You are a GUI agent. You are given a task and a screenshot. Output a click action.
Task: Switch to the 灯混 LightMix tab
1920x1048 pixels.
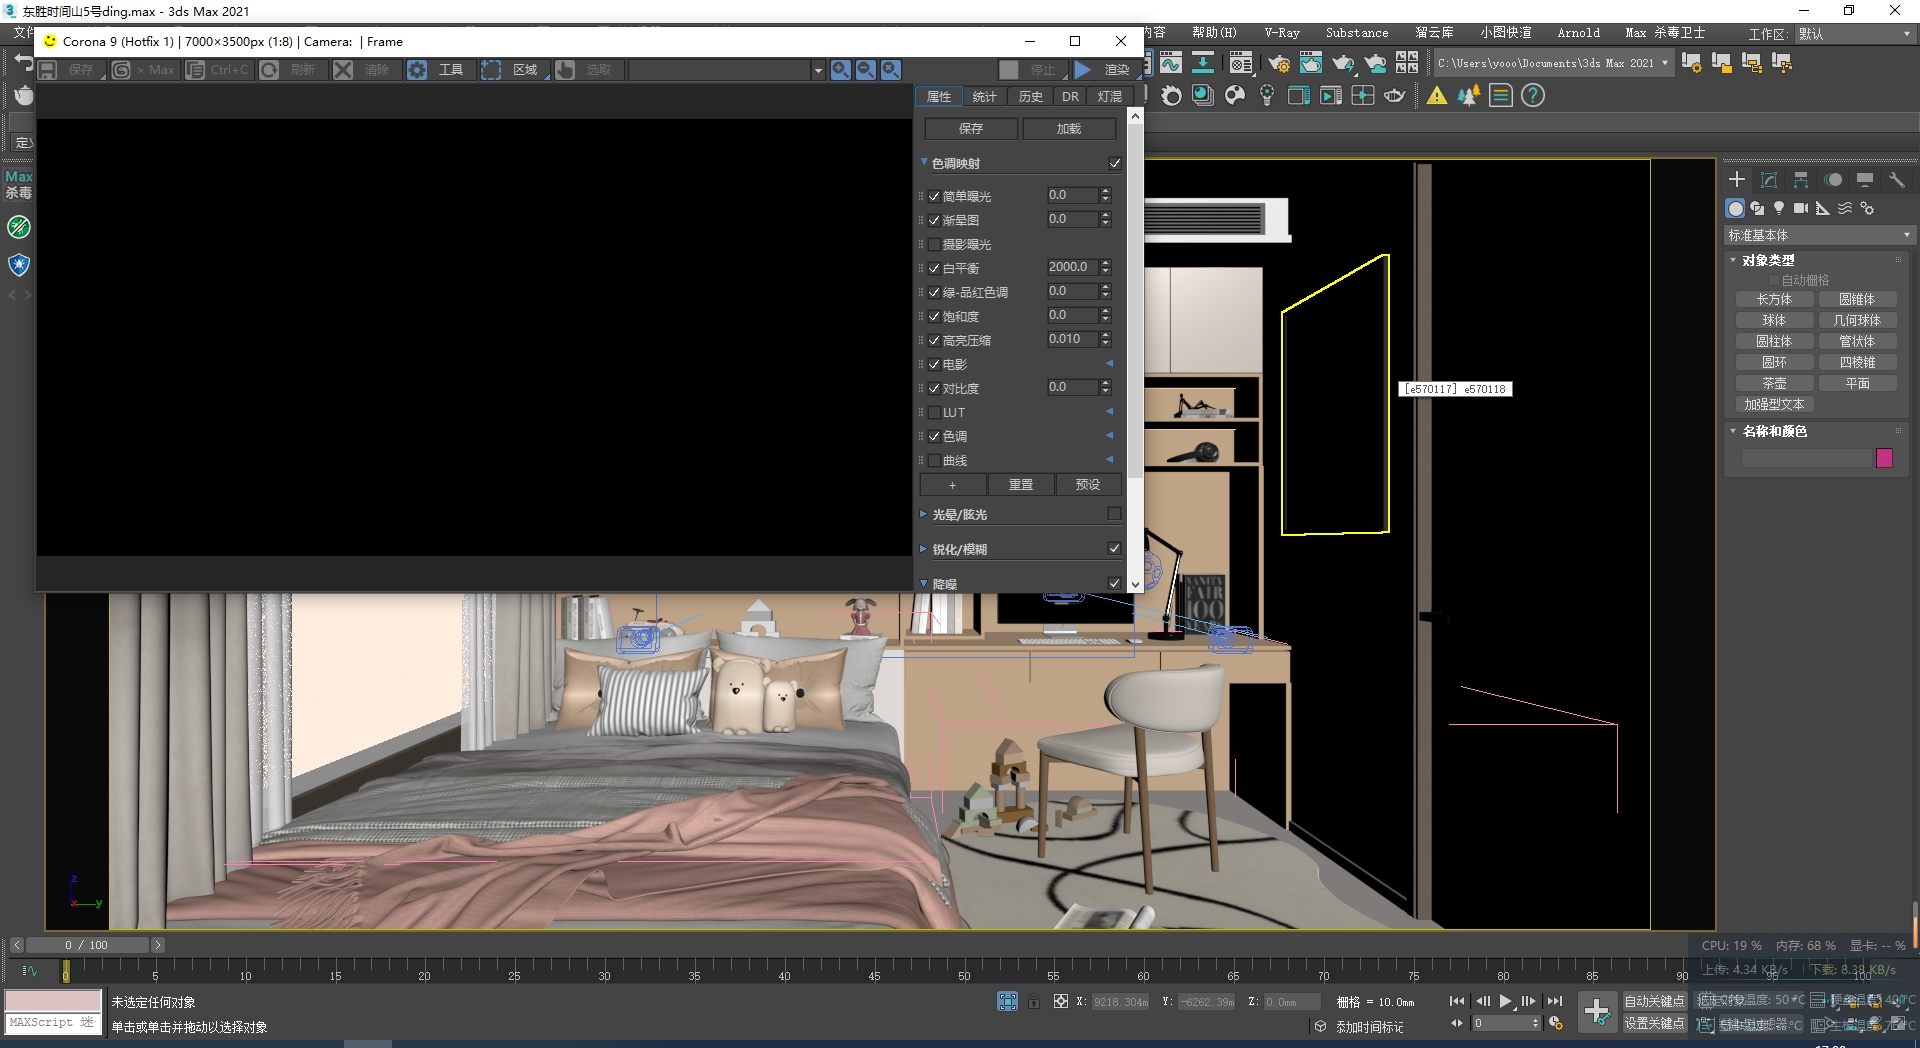coord(1110,97)
